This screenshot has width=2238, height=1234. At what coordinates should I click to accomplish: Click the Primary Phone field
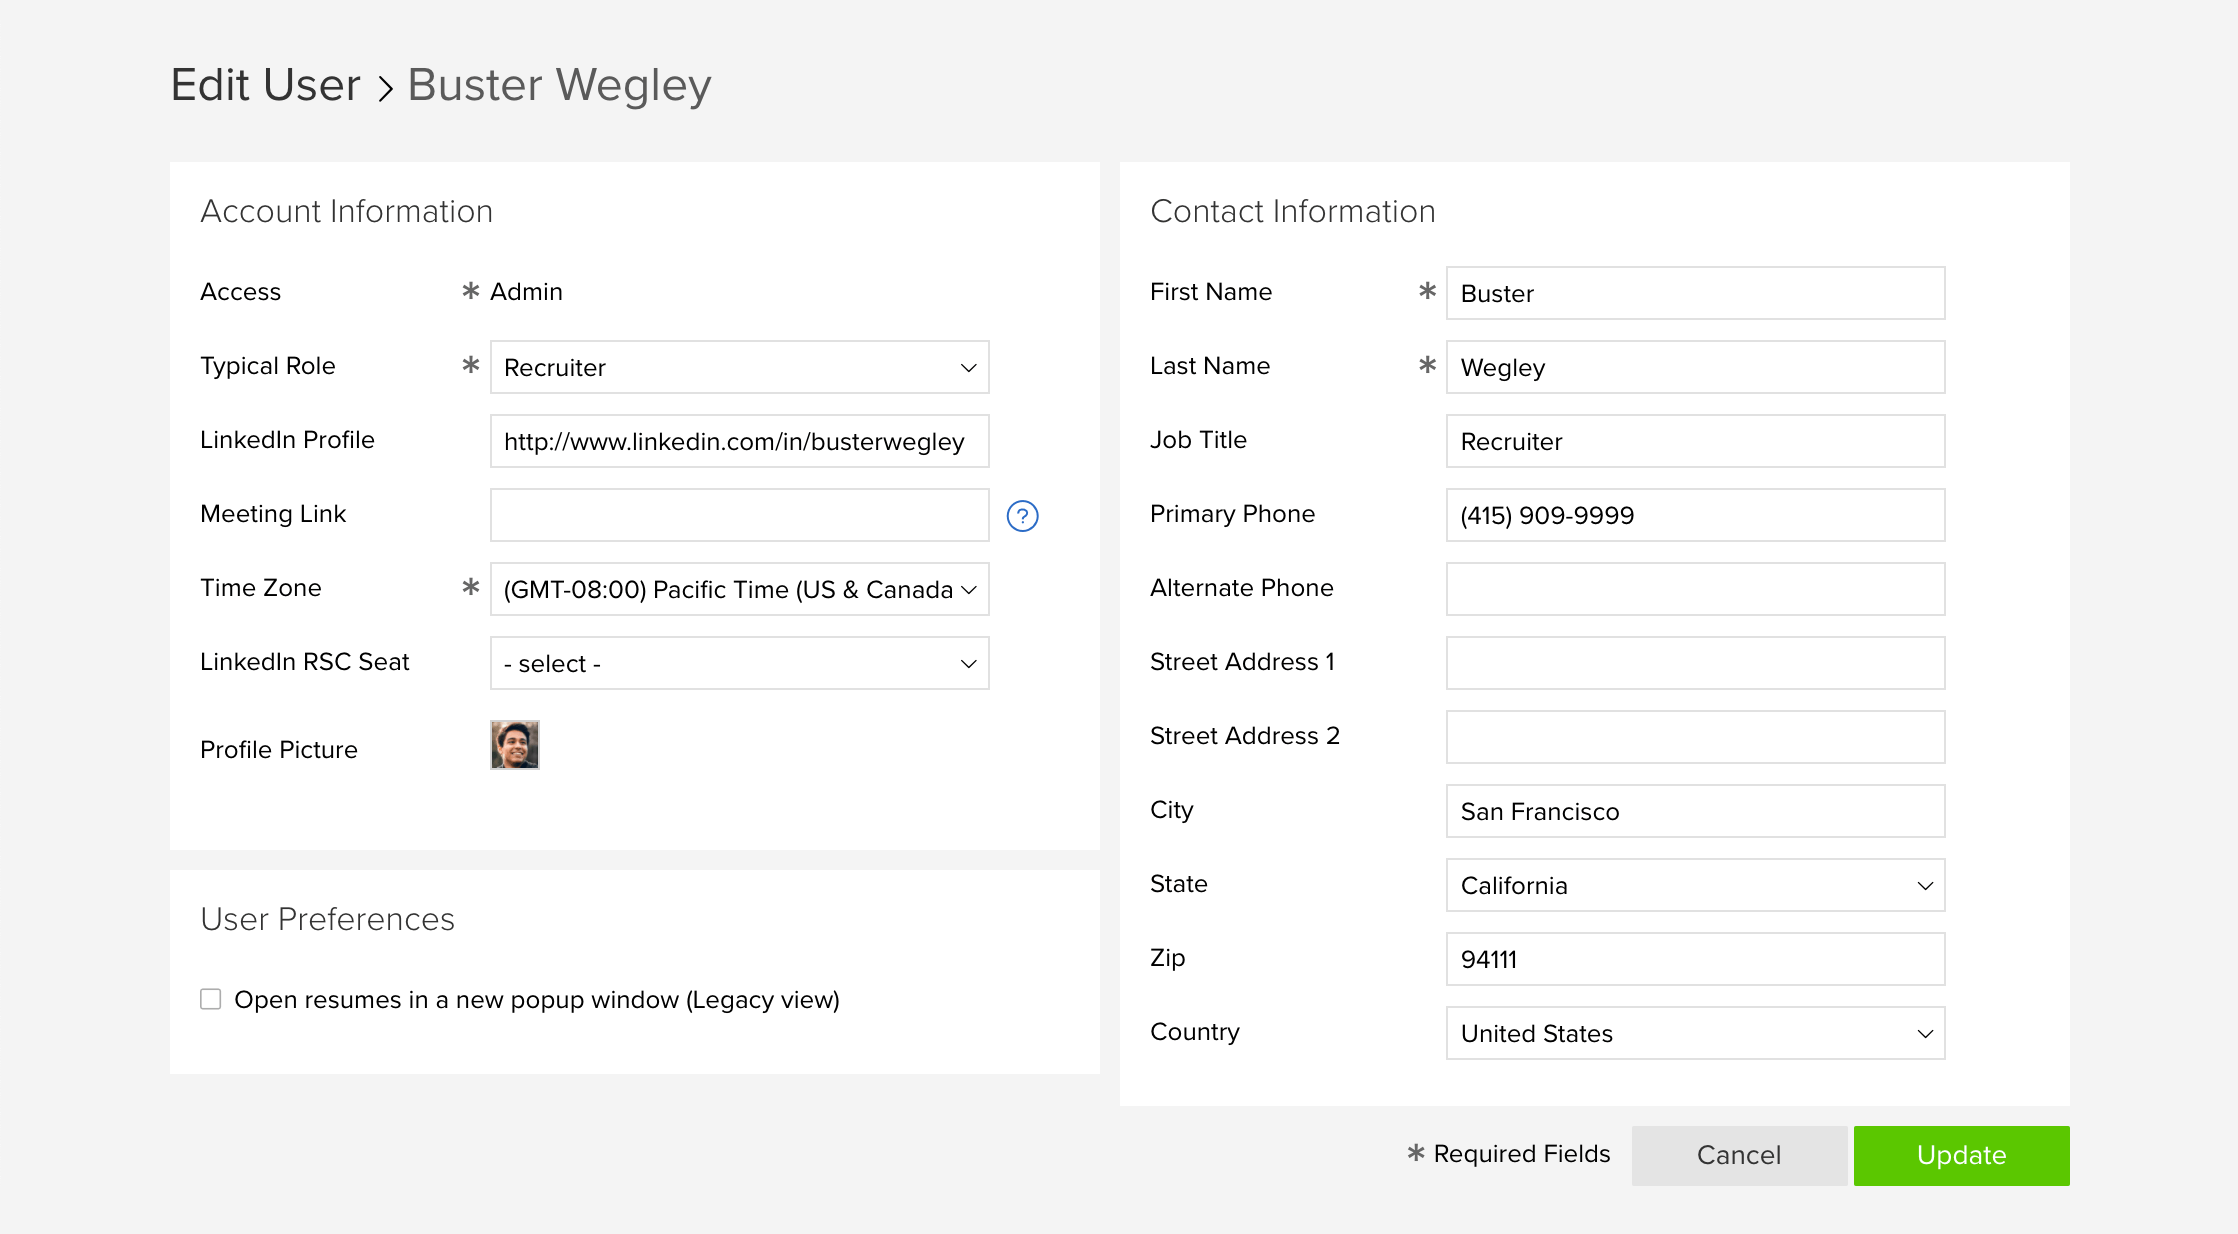coord(1695,515)
